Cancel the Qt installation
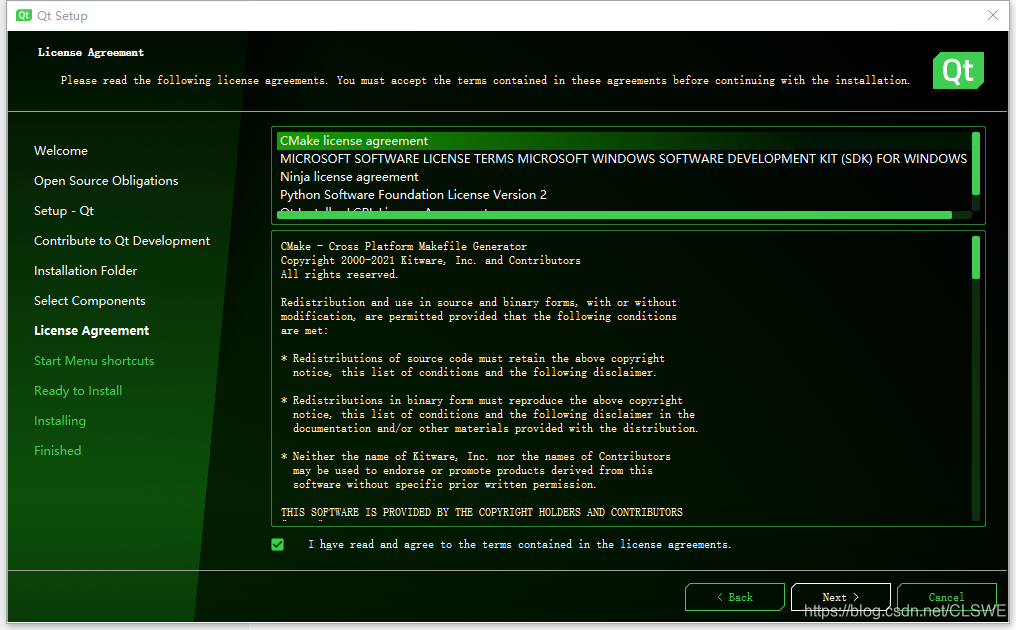This screenshot has height=630, width=1016. (x=946, y=597)
